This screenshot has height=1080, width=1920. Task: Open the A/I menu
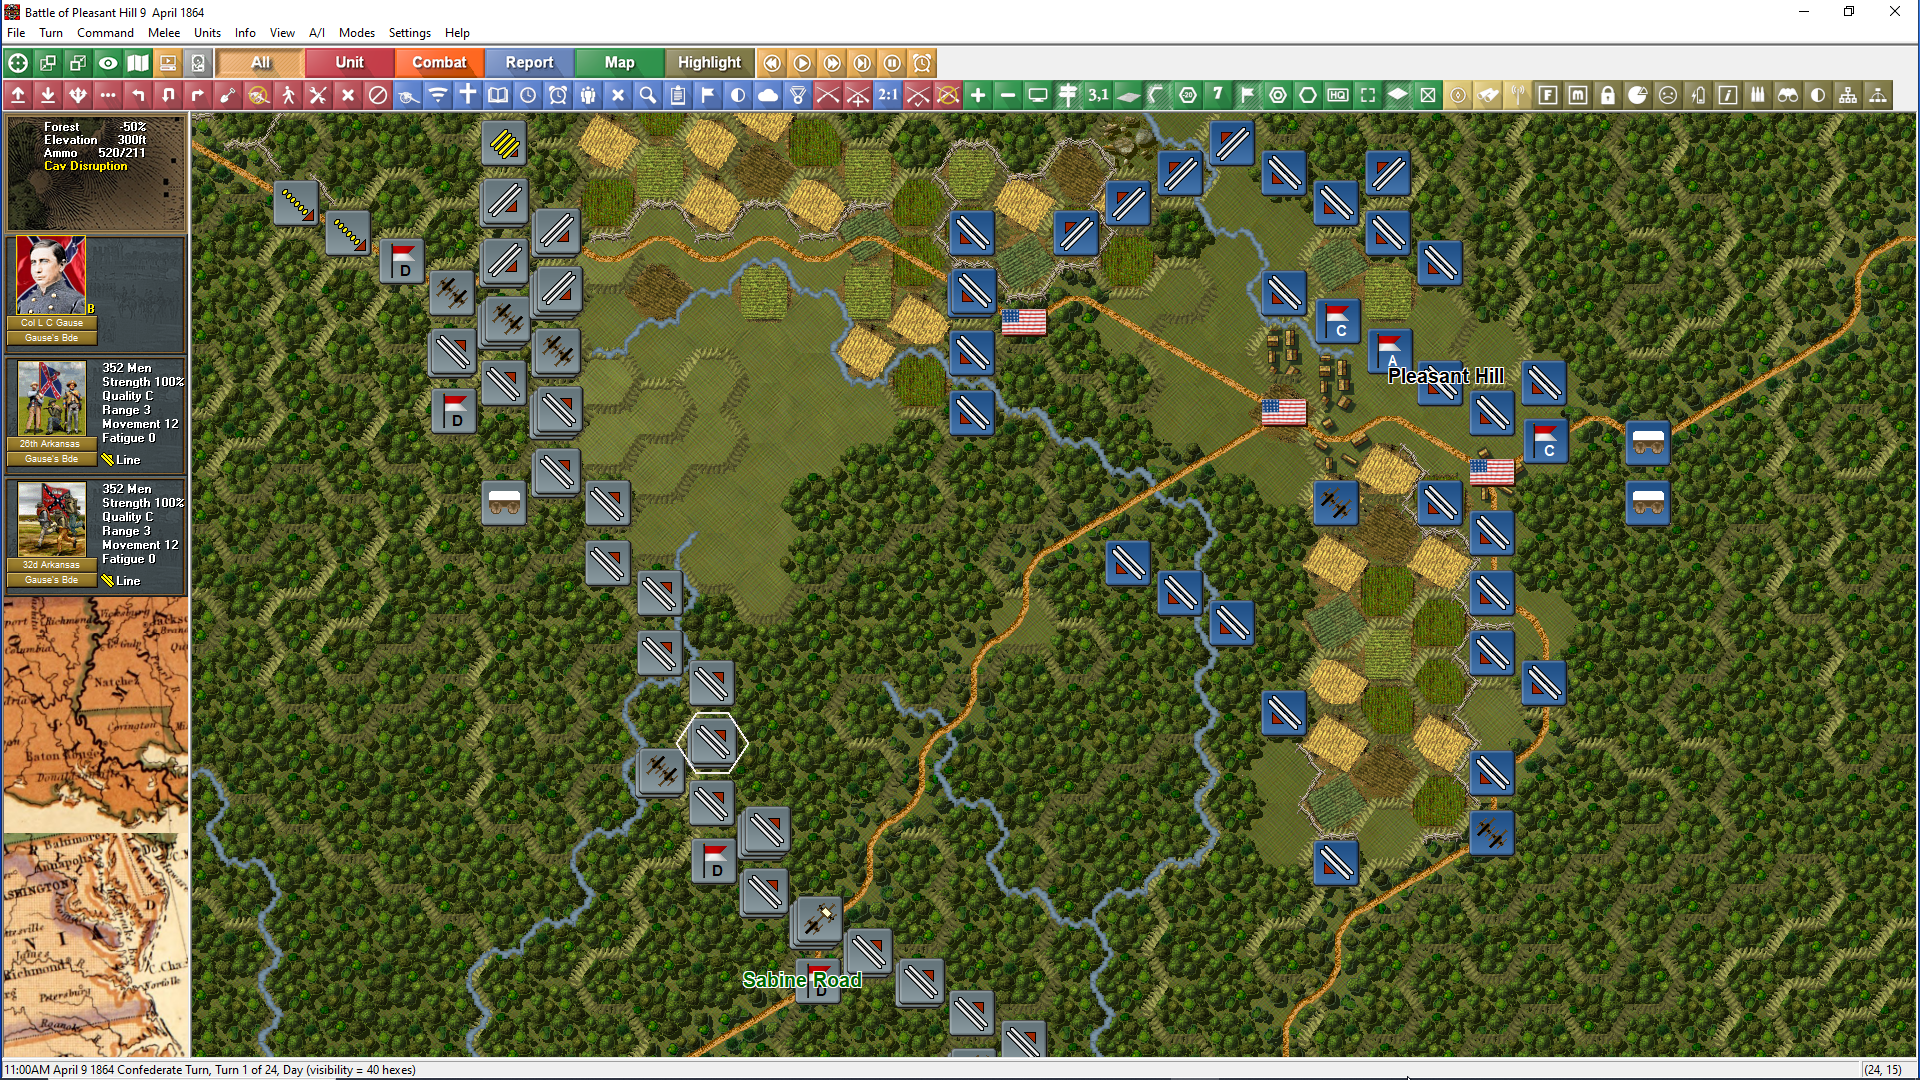[317, 33]
